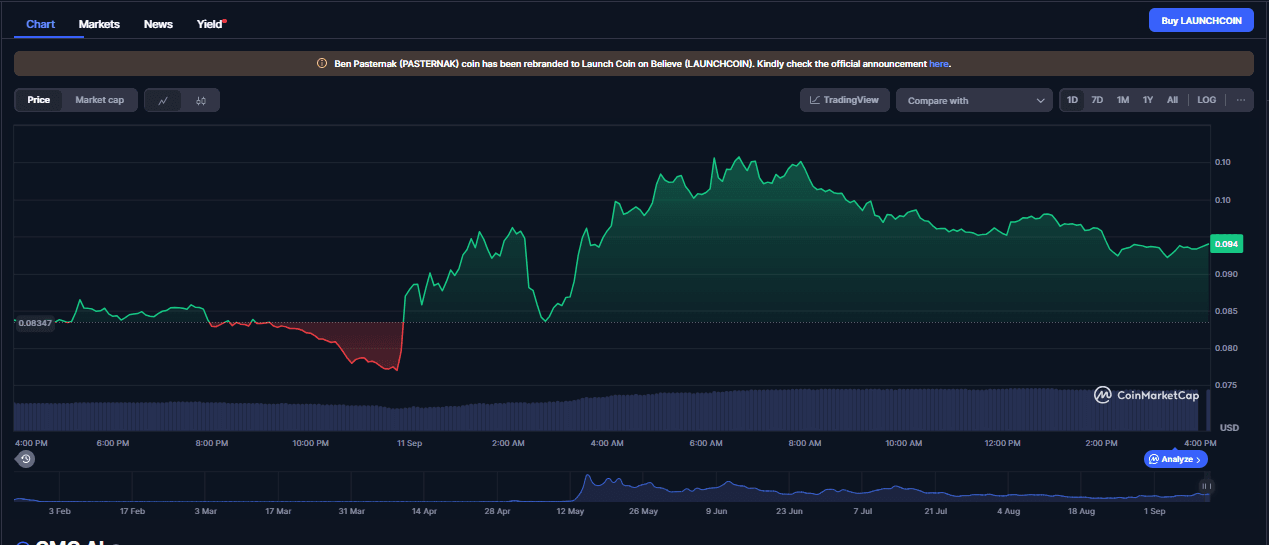Click the 0.075 price axis label
The height and width of the screenshot is (545, 1269).
tap(1228, 385)
